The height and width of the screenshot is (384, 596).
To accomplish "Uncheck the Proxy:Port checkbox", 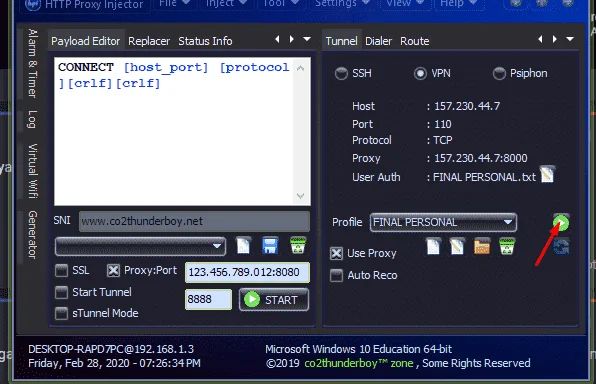I will point(113,270).
